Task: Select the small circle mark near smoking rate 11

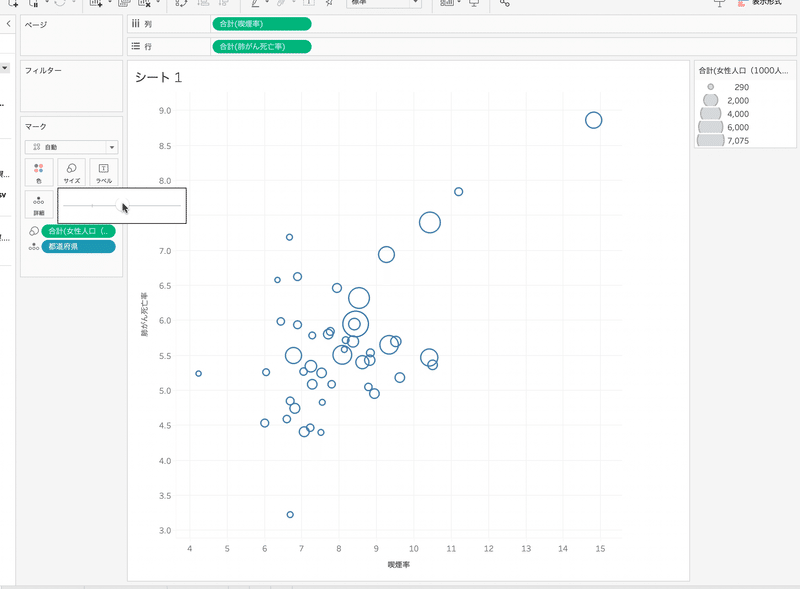Action: tap(459, 192)
